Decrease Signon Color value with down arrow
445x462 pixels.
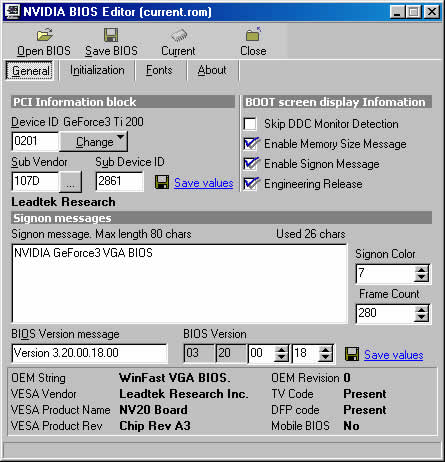point(421,278)
